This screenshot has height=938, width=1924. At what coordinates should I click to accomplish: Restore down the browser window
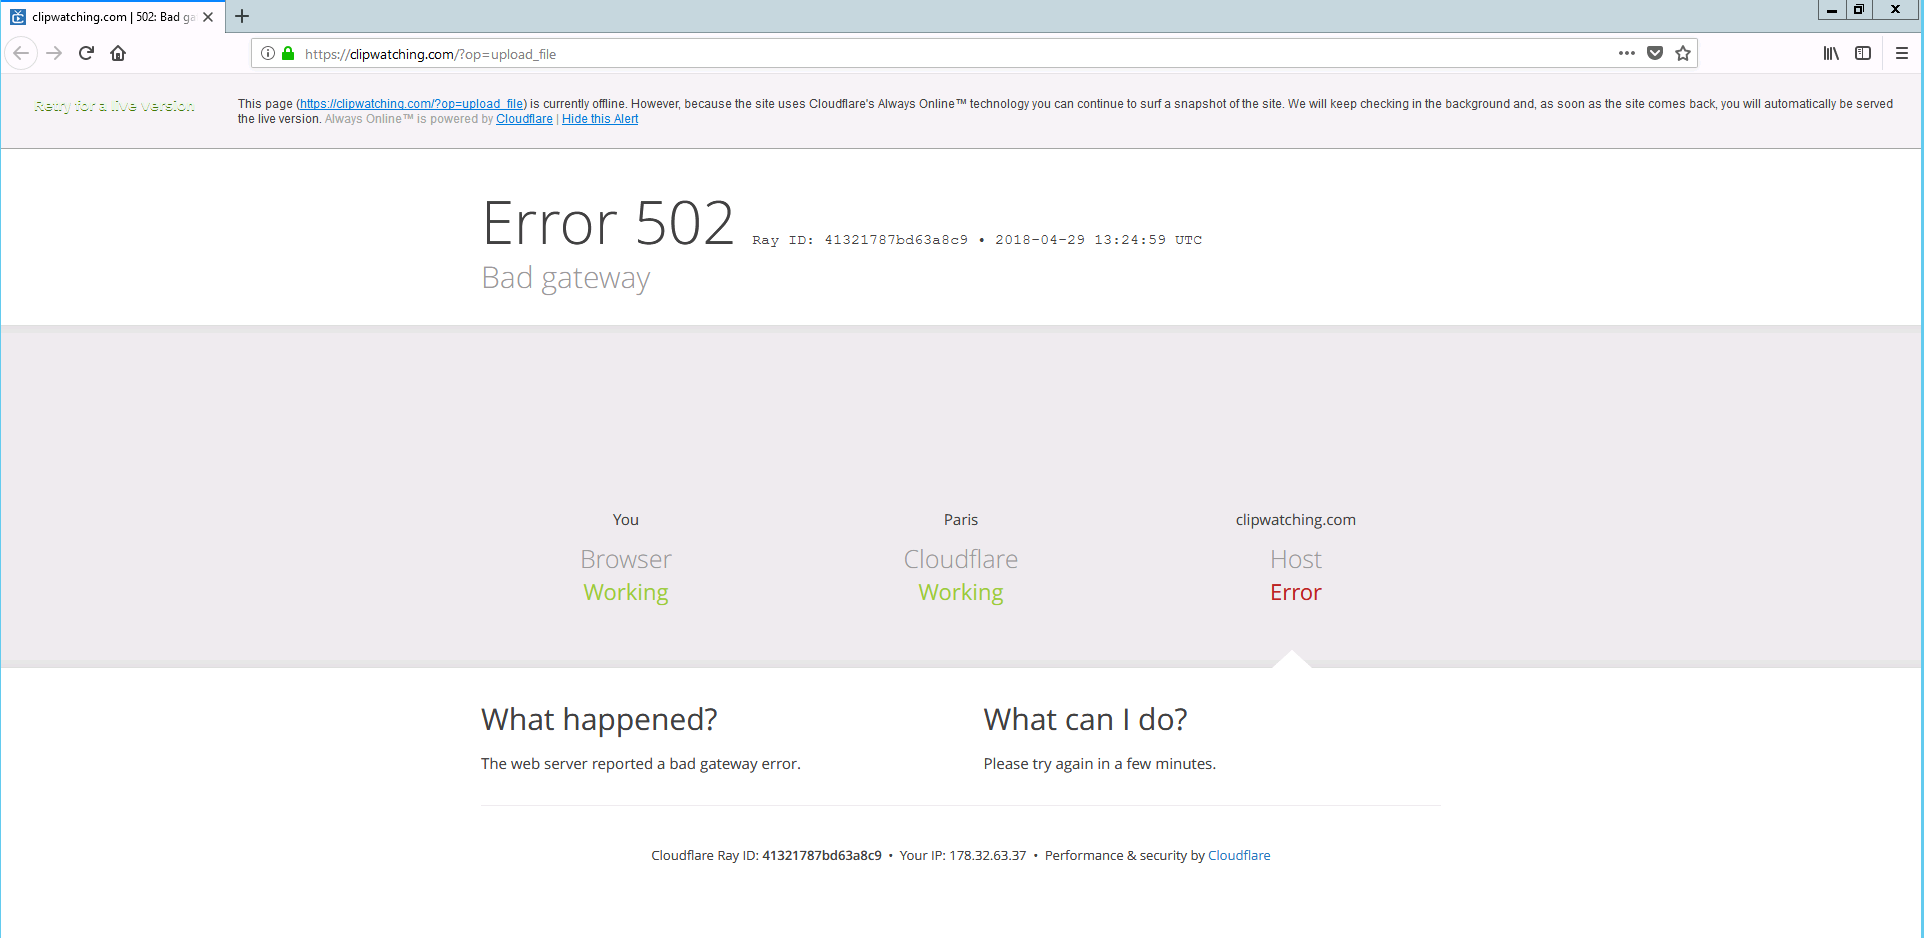pos(1859,10)
